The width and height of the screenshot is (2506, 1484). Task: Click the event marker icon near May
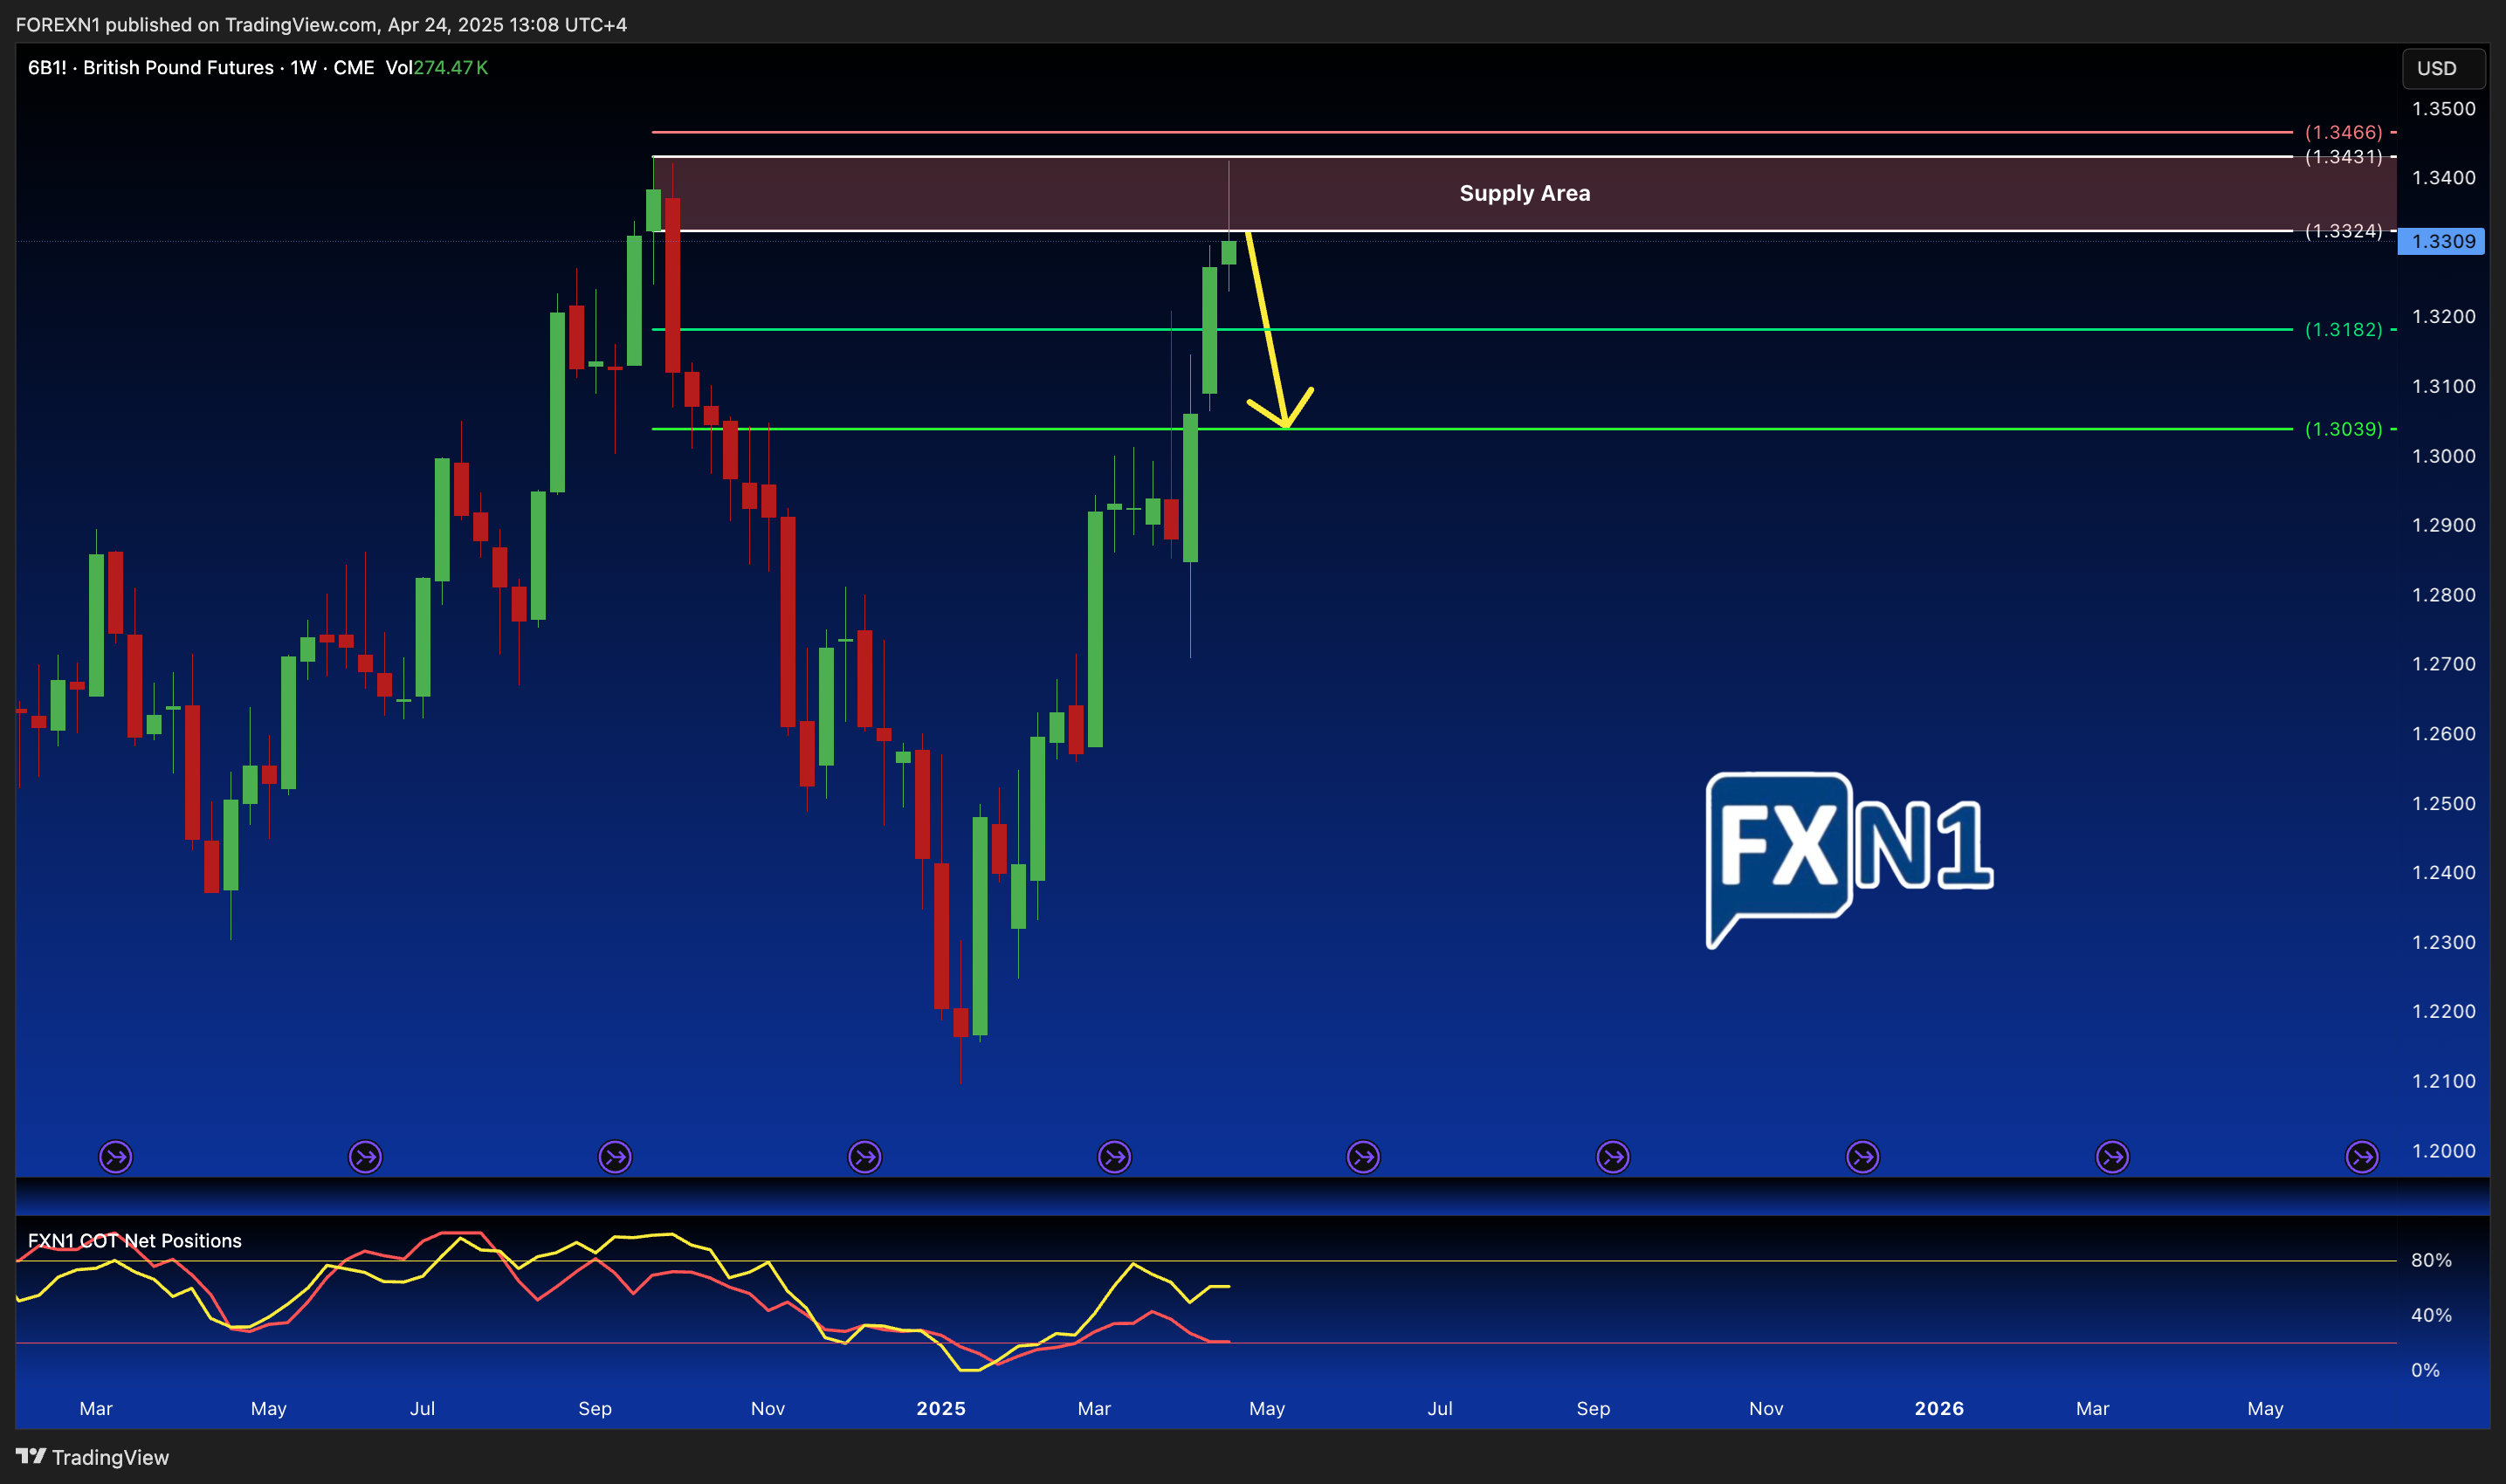pos(365,1157)
